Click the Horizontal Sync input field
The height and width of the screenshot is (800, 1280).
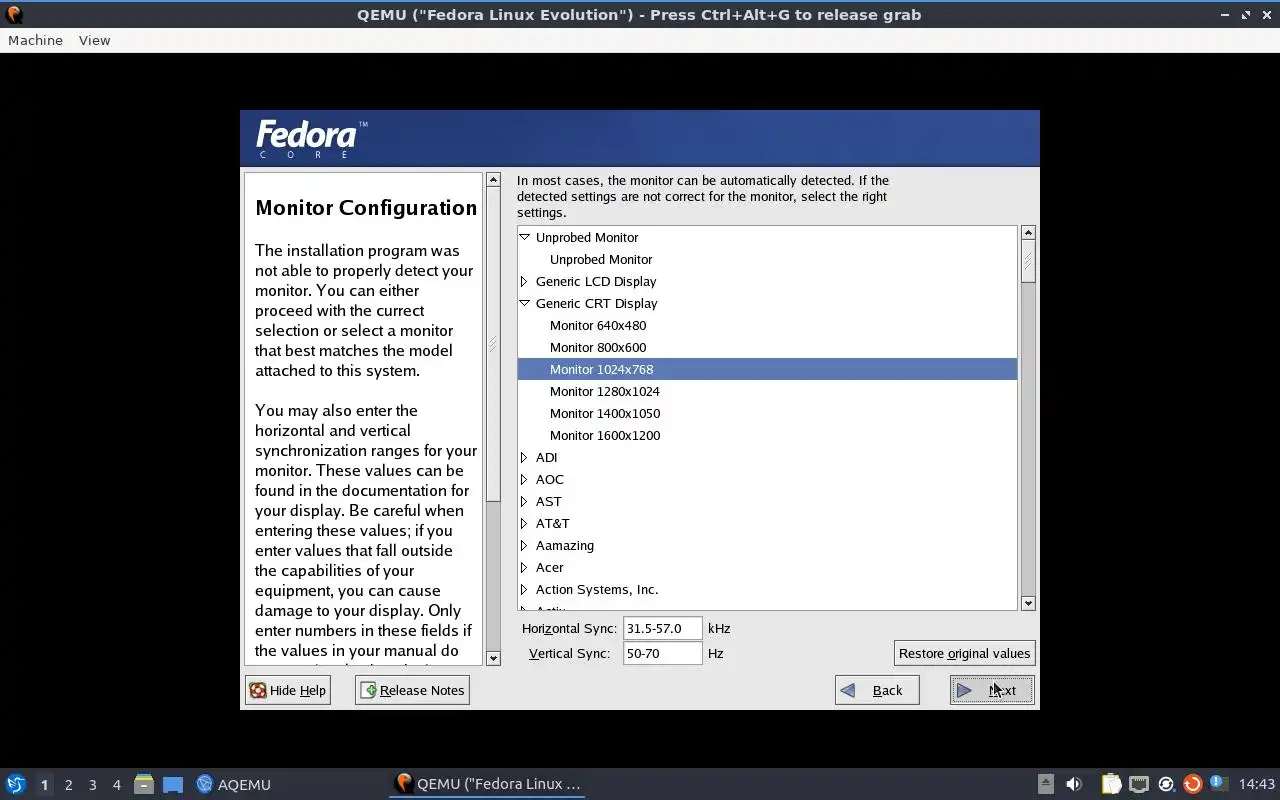pos(662,628)
